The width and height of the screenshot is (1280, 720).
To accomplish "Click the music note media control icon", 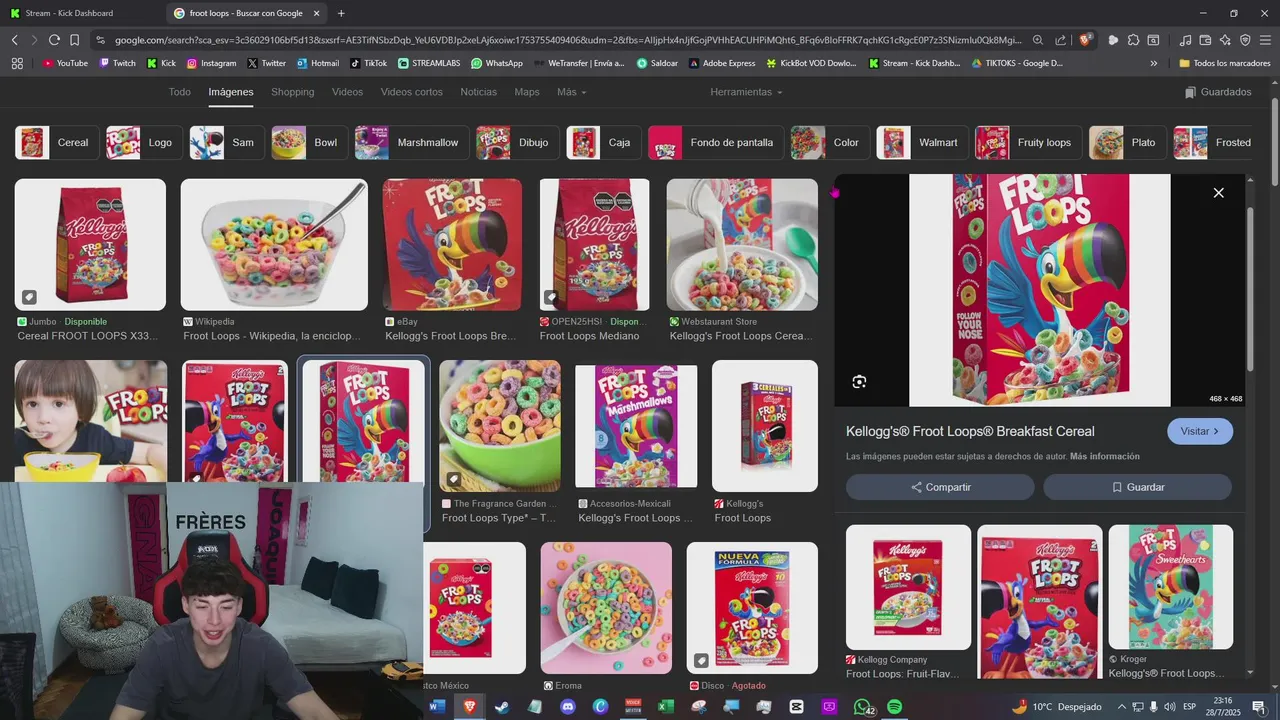I will [x=1185, y=40].
